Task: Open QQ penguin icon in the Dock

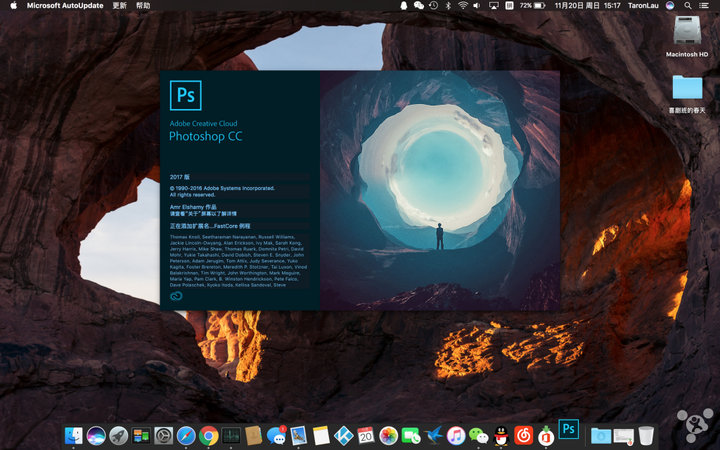Action: coord(501,435)
